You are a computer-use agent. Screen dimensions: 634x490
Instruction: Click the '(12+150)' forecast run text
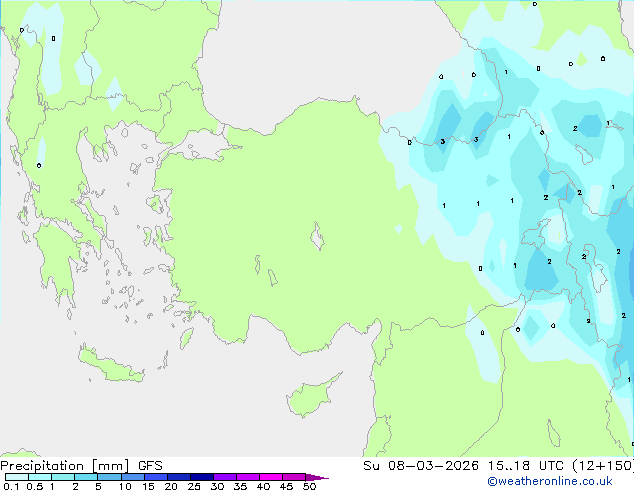click(603, 466)
